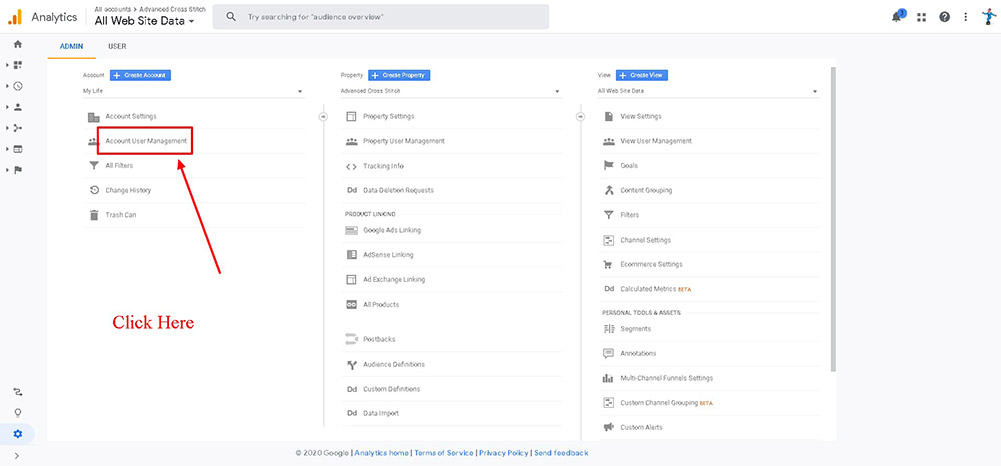Click the Privacy Policy link
This screenshot has width=1001, height=466.
(x=504, y=453)
